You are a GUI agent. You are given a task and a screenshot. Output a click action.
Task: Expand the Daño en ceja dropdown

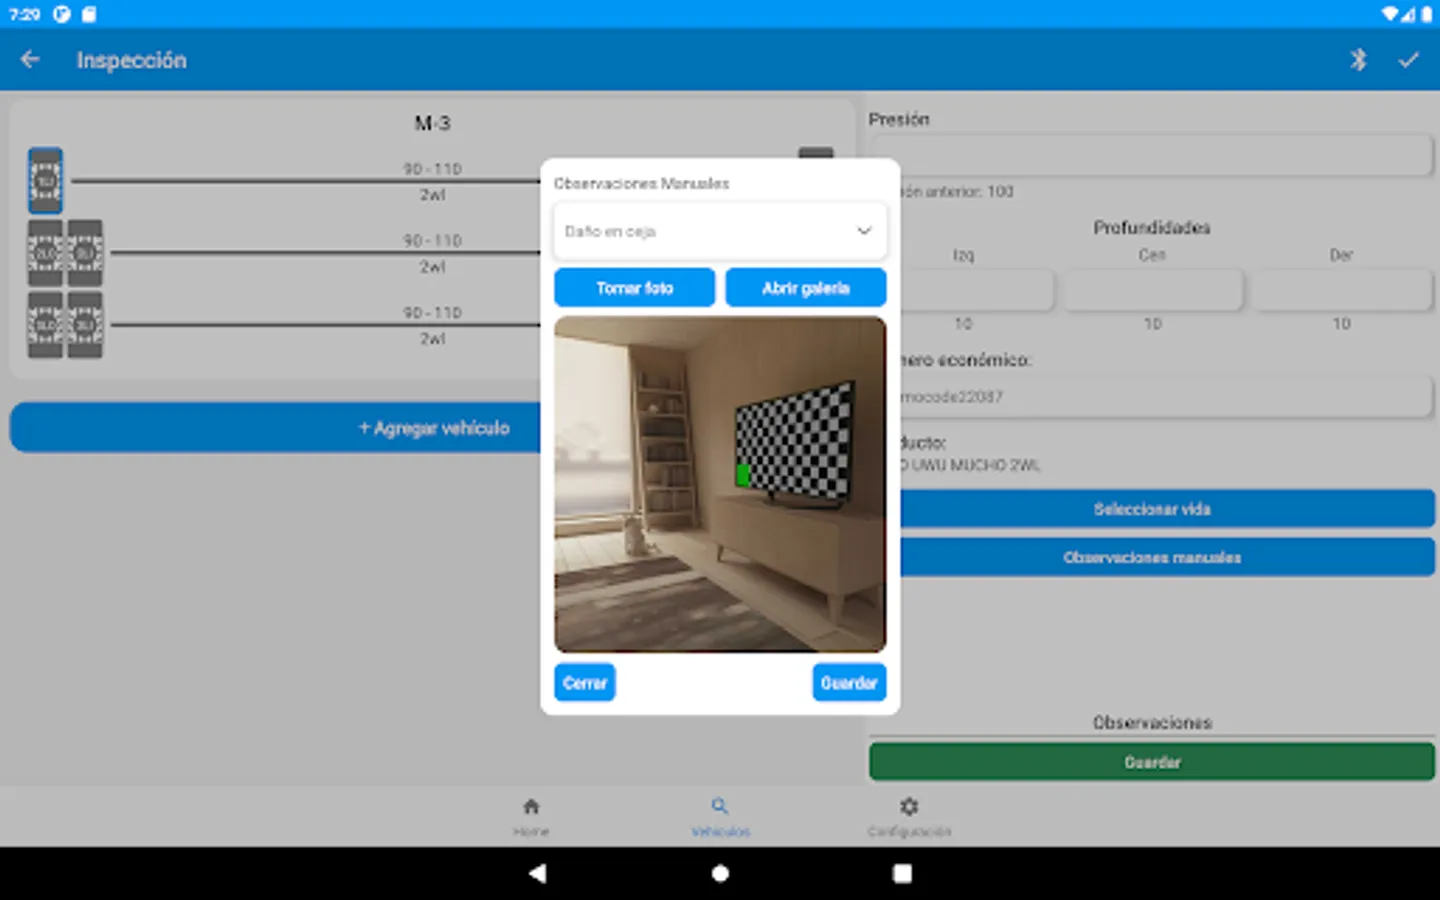720,231
